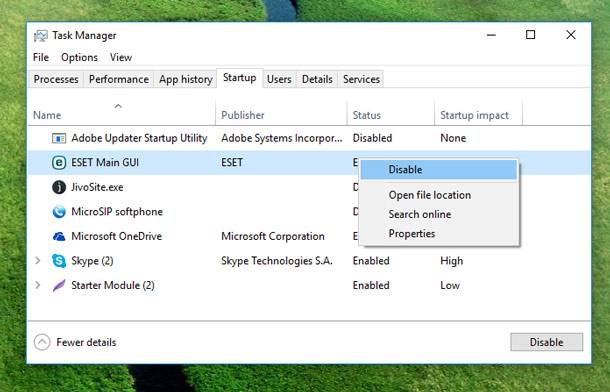The image size is (610, 392).
Task: Click the None startup impact value
Action: (453, 138)
